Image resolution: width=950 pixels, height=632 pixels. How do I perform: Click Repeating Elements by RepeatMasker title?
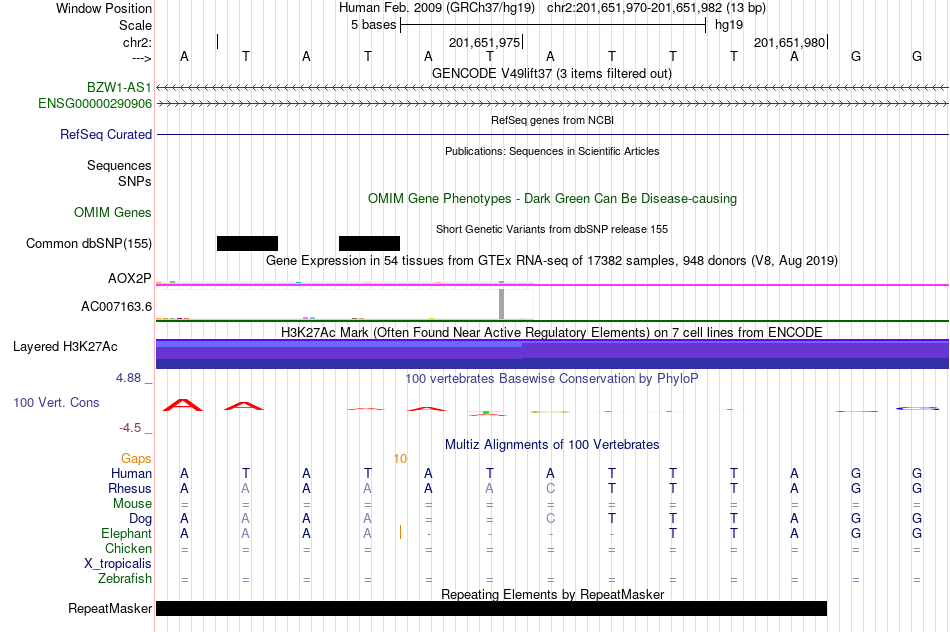552,595
